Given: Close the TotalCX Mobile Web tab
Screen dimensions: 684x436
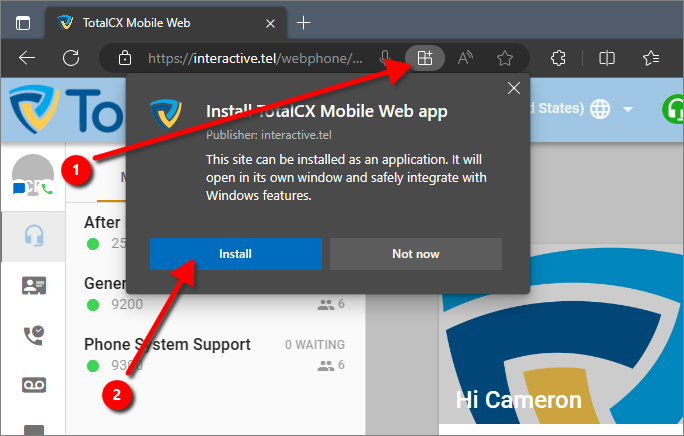Looking at the screenshot, I should 270,24.
